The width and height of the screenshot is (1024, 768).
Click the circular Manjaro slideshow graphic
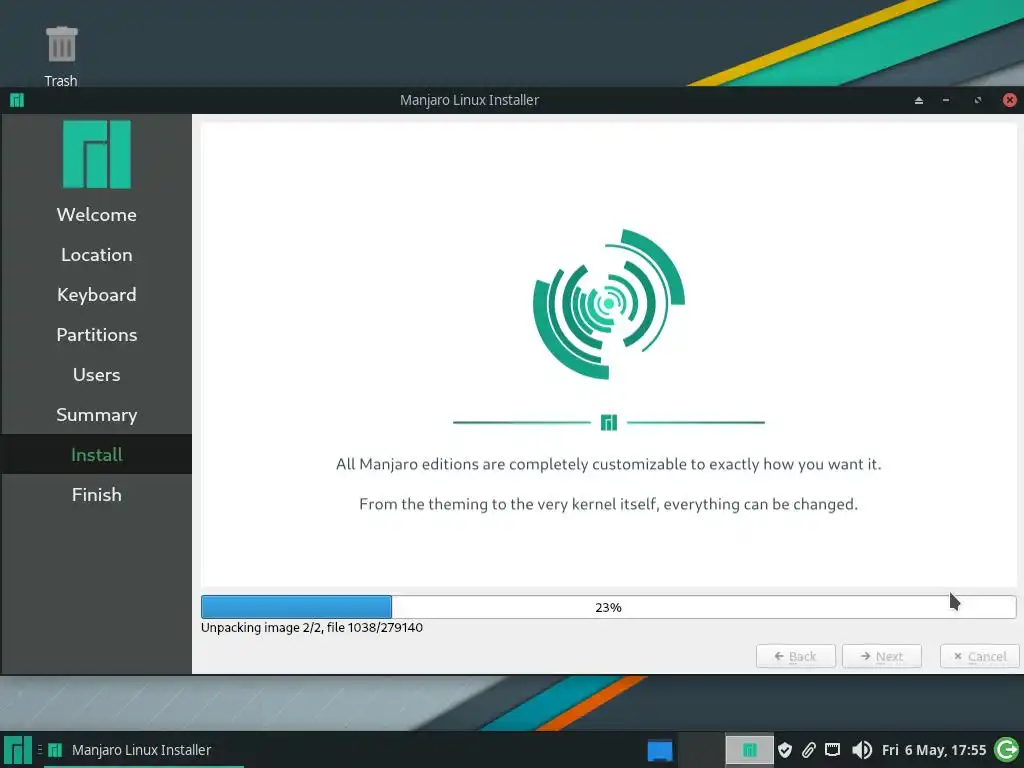click(609, 304)
